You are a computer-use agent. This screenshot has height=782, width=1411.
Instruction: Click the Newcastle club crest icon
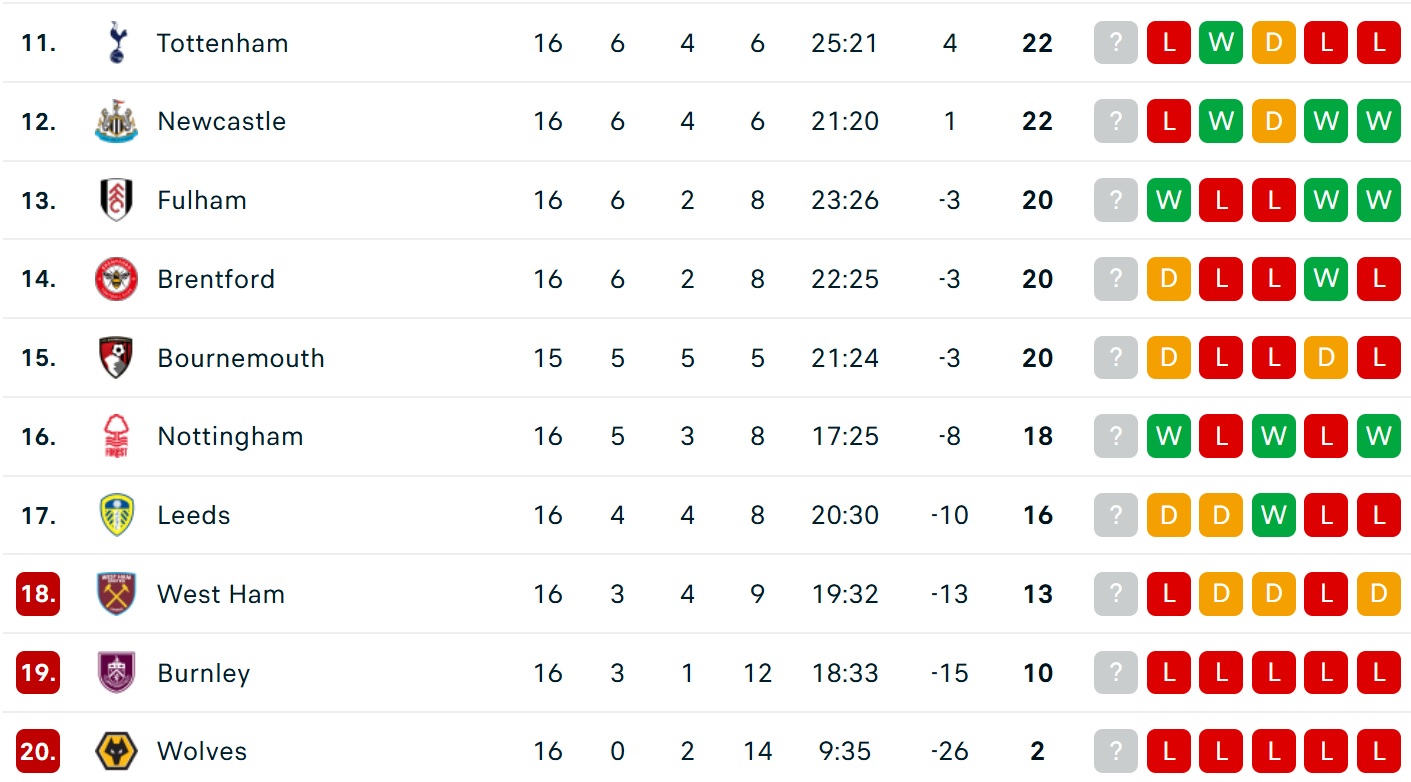point(117,122)
